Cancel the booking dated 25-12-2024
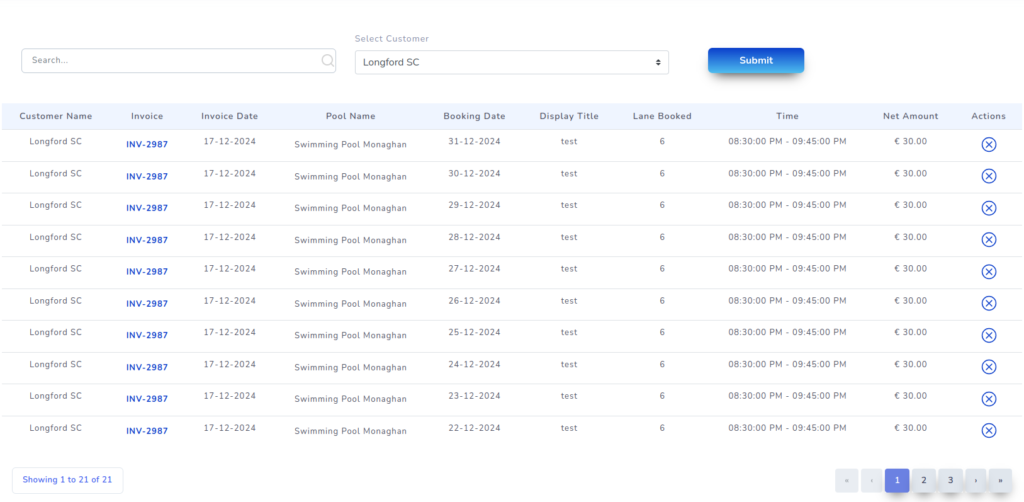Screen dimensions: 1024x502 point(988,335)
